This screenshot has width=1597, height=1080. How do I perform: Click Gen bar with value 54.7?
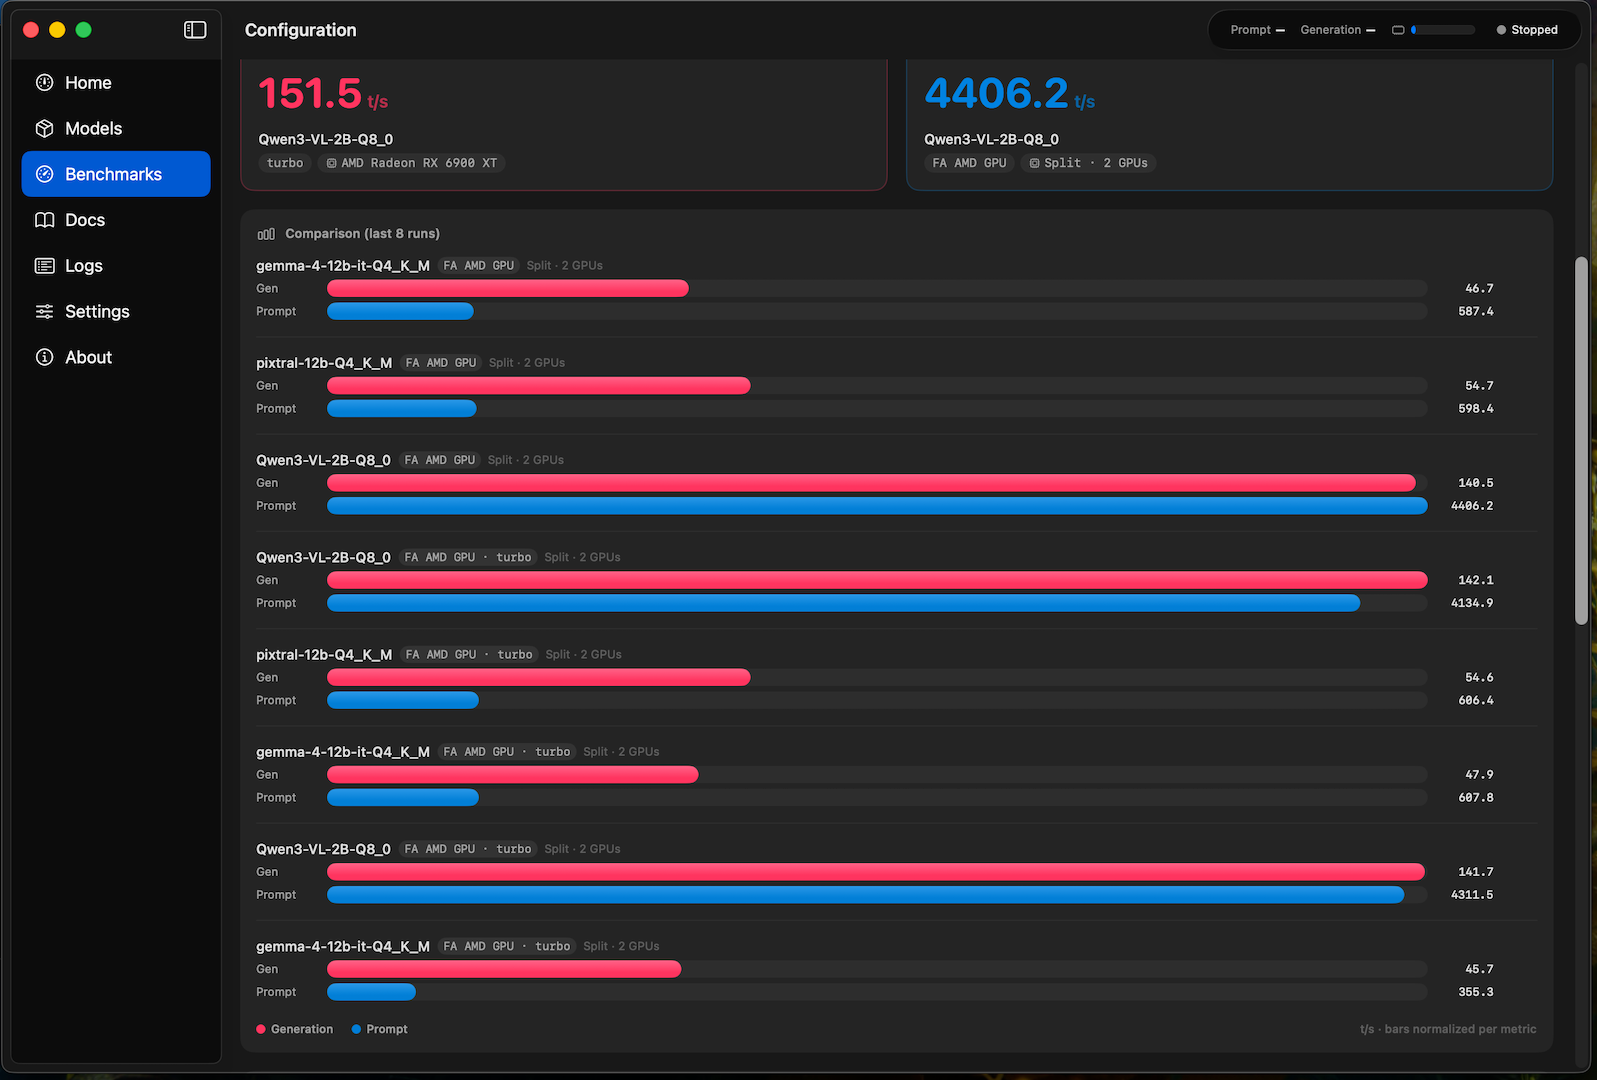tap(539, 386)
